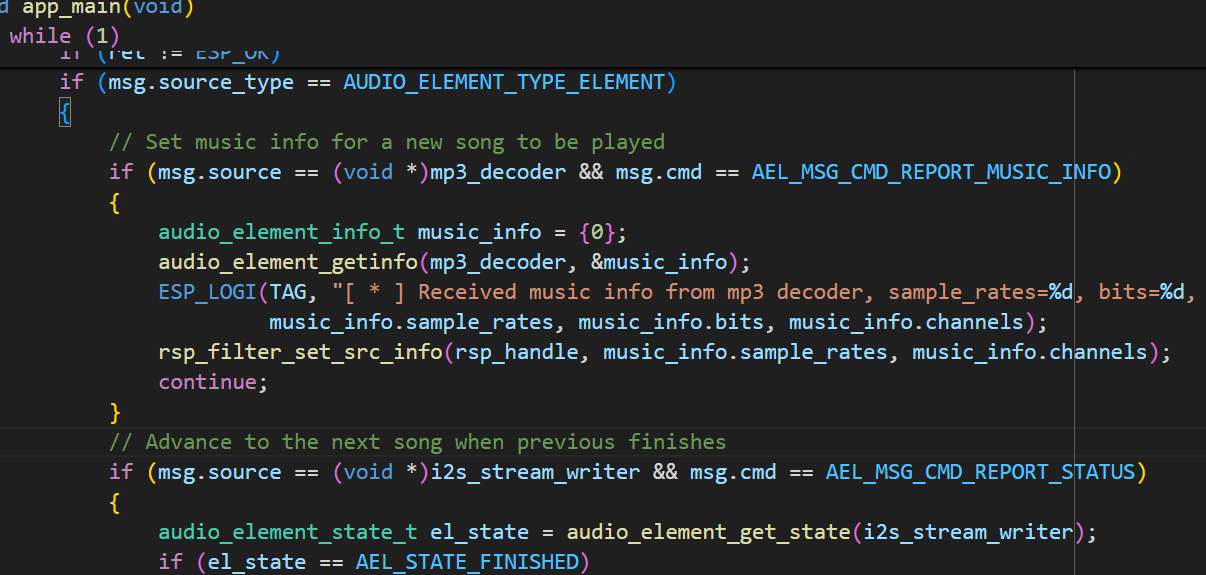Image resolution: width=1206 pixels, height=575 pixels.
Task: Click the rsp_handle argument
Action: 517,352
